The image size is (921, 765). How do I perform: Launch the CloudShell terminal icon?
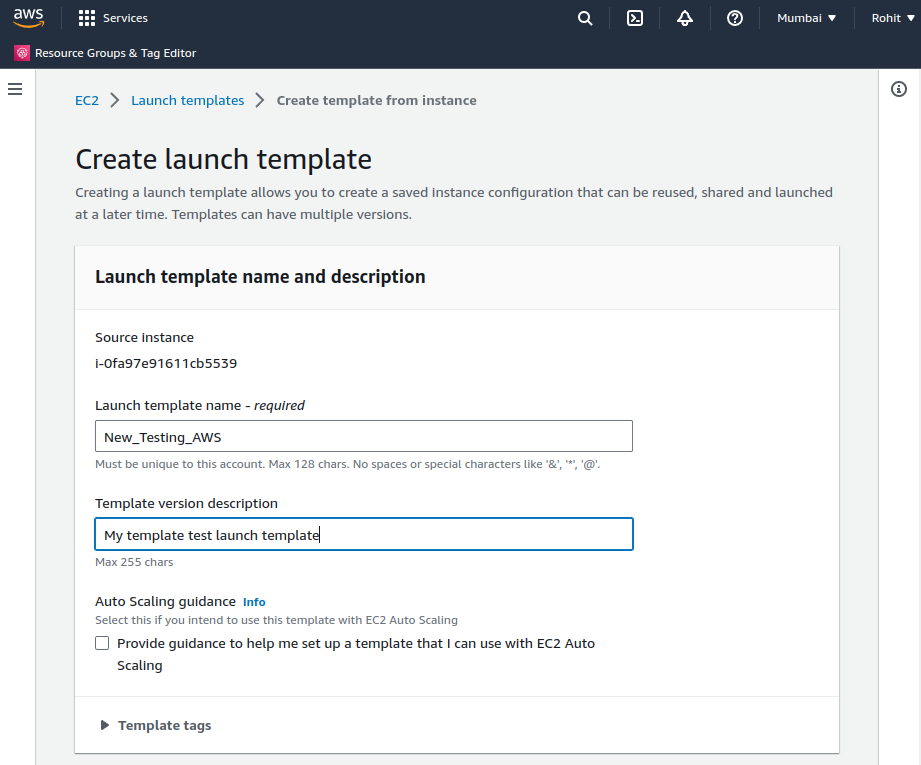[x=635, y=18]
